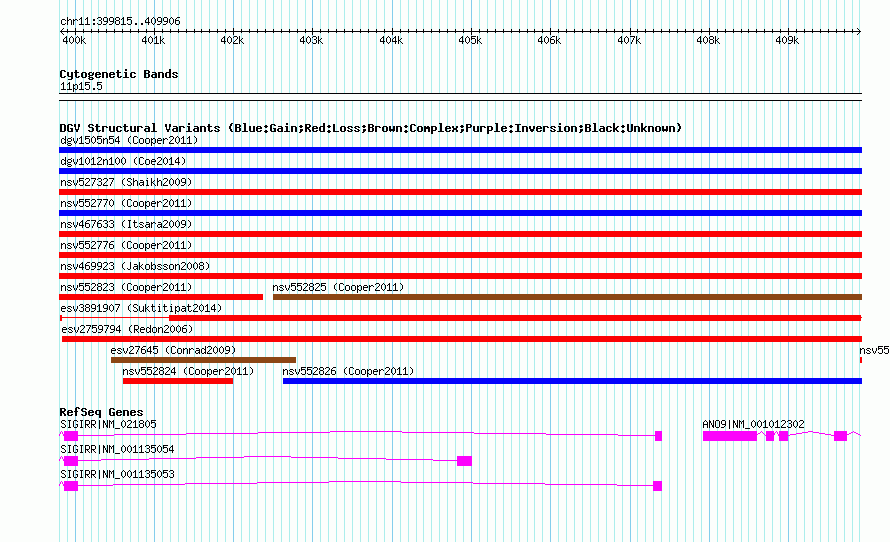Image resolution: width=890 pixels, height=542 pixels.
Task: Open the nsv552826 (Cooper2011) label
Action: tap(348, 371)
